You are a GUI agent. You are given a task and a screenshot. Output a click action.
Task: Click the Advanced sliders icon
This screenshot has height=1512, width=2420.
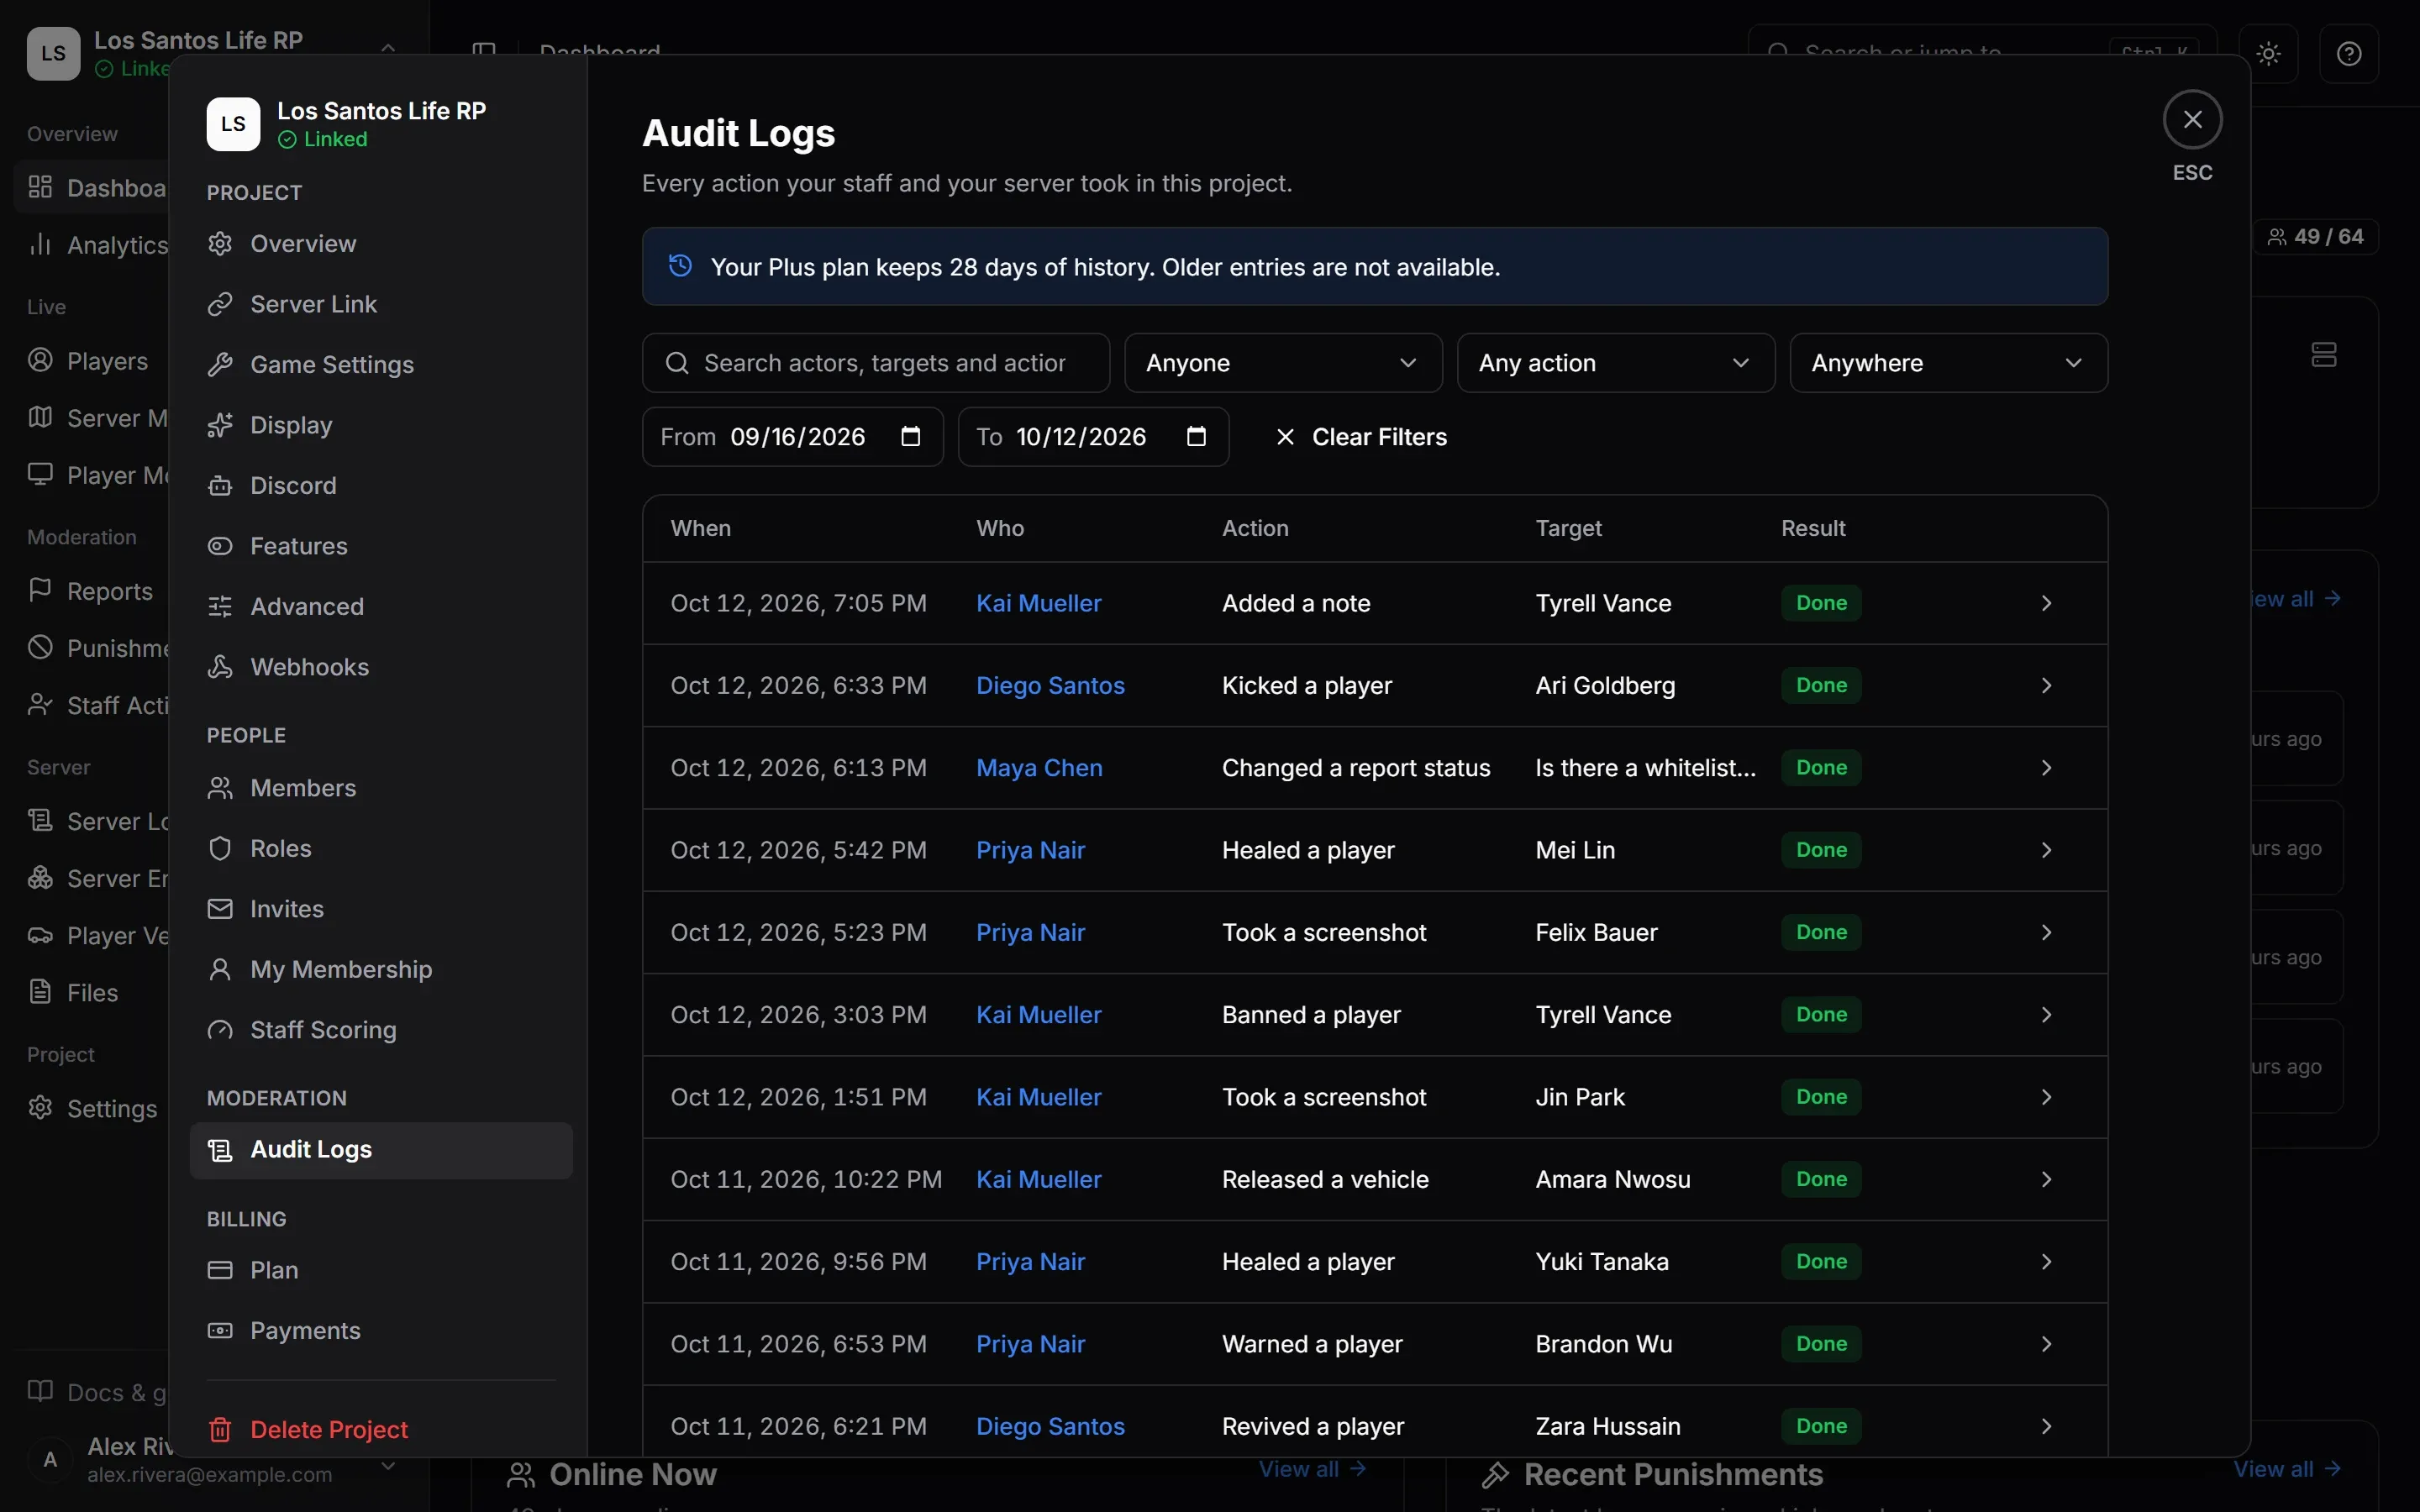[x=220, y=606]
